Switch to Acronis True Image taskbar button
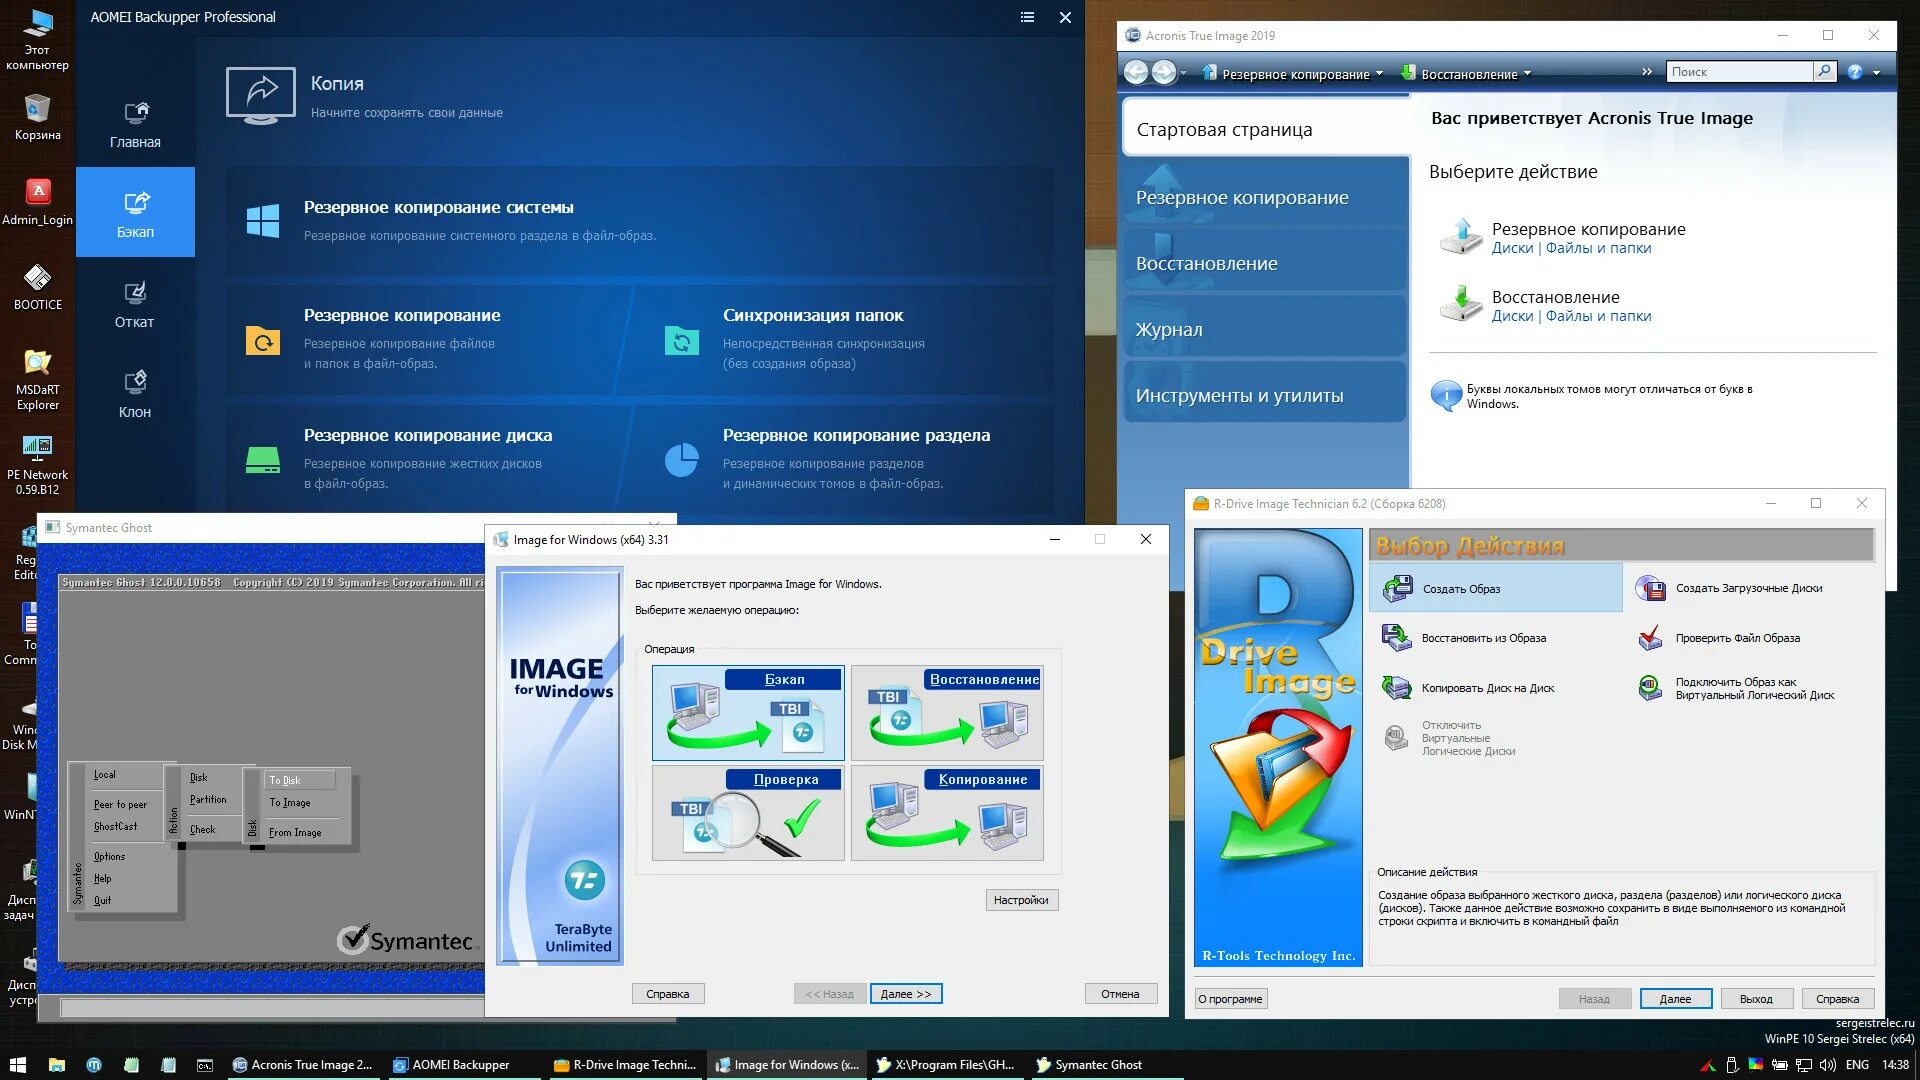The height and width of the screenshot is (1080, 1920). point(303,1065)
